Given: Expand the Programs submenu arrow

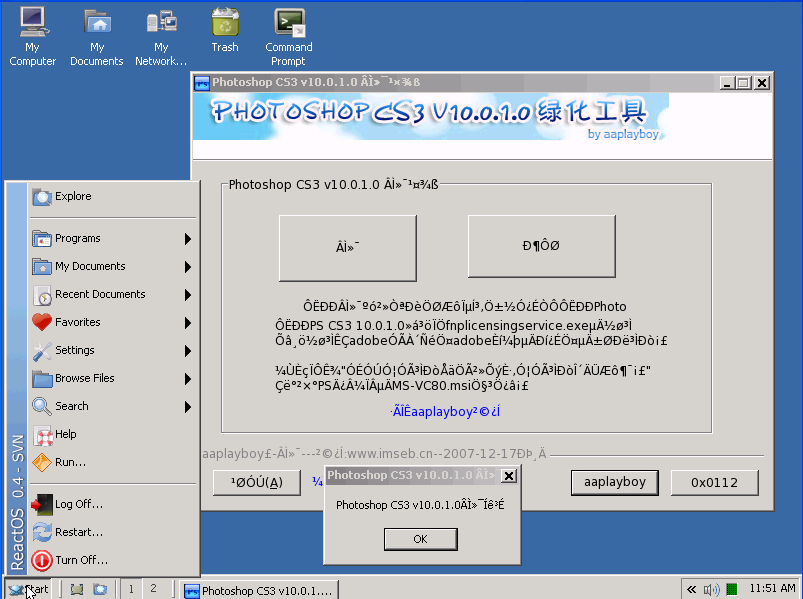Looking at the screenshot, I should (x=188, y=239).
